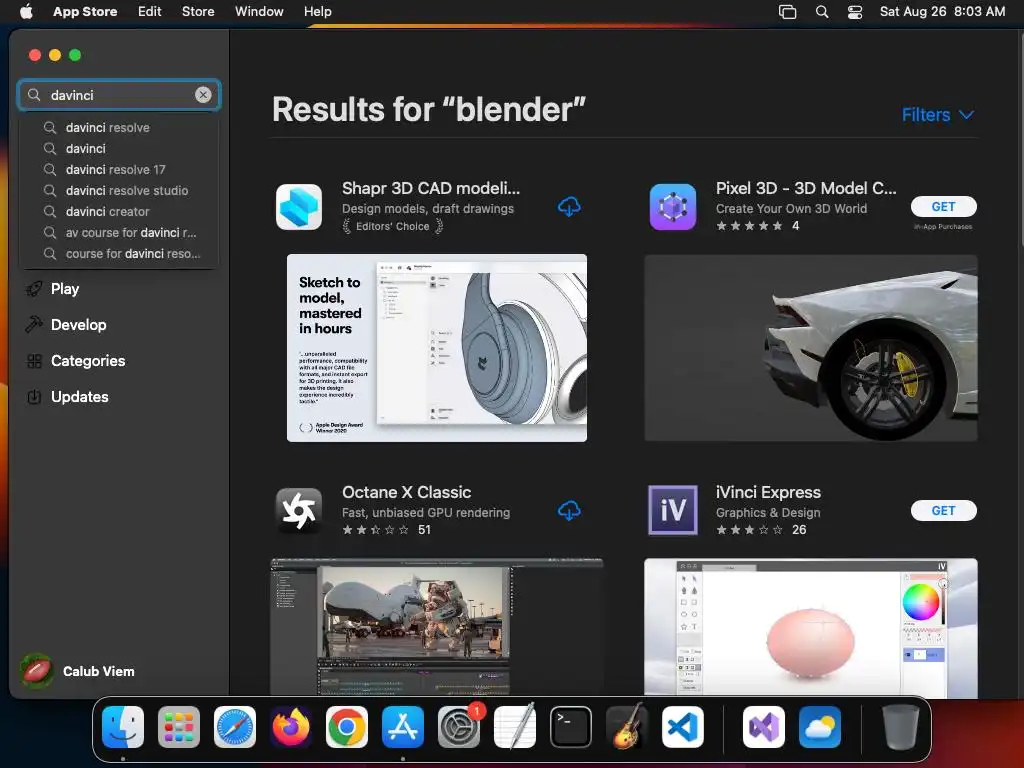Expand the Filters dropdown
The image size is (1024, 768).
pyautogui.click(x=938, y=115)
